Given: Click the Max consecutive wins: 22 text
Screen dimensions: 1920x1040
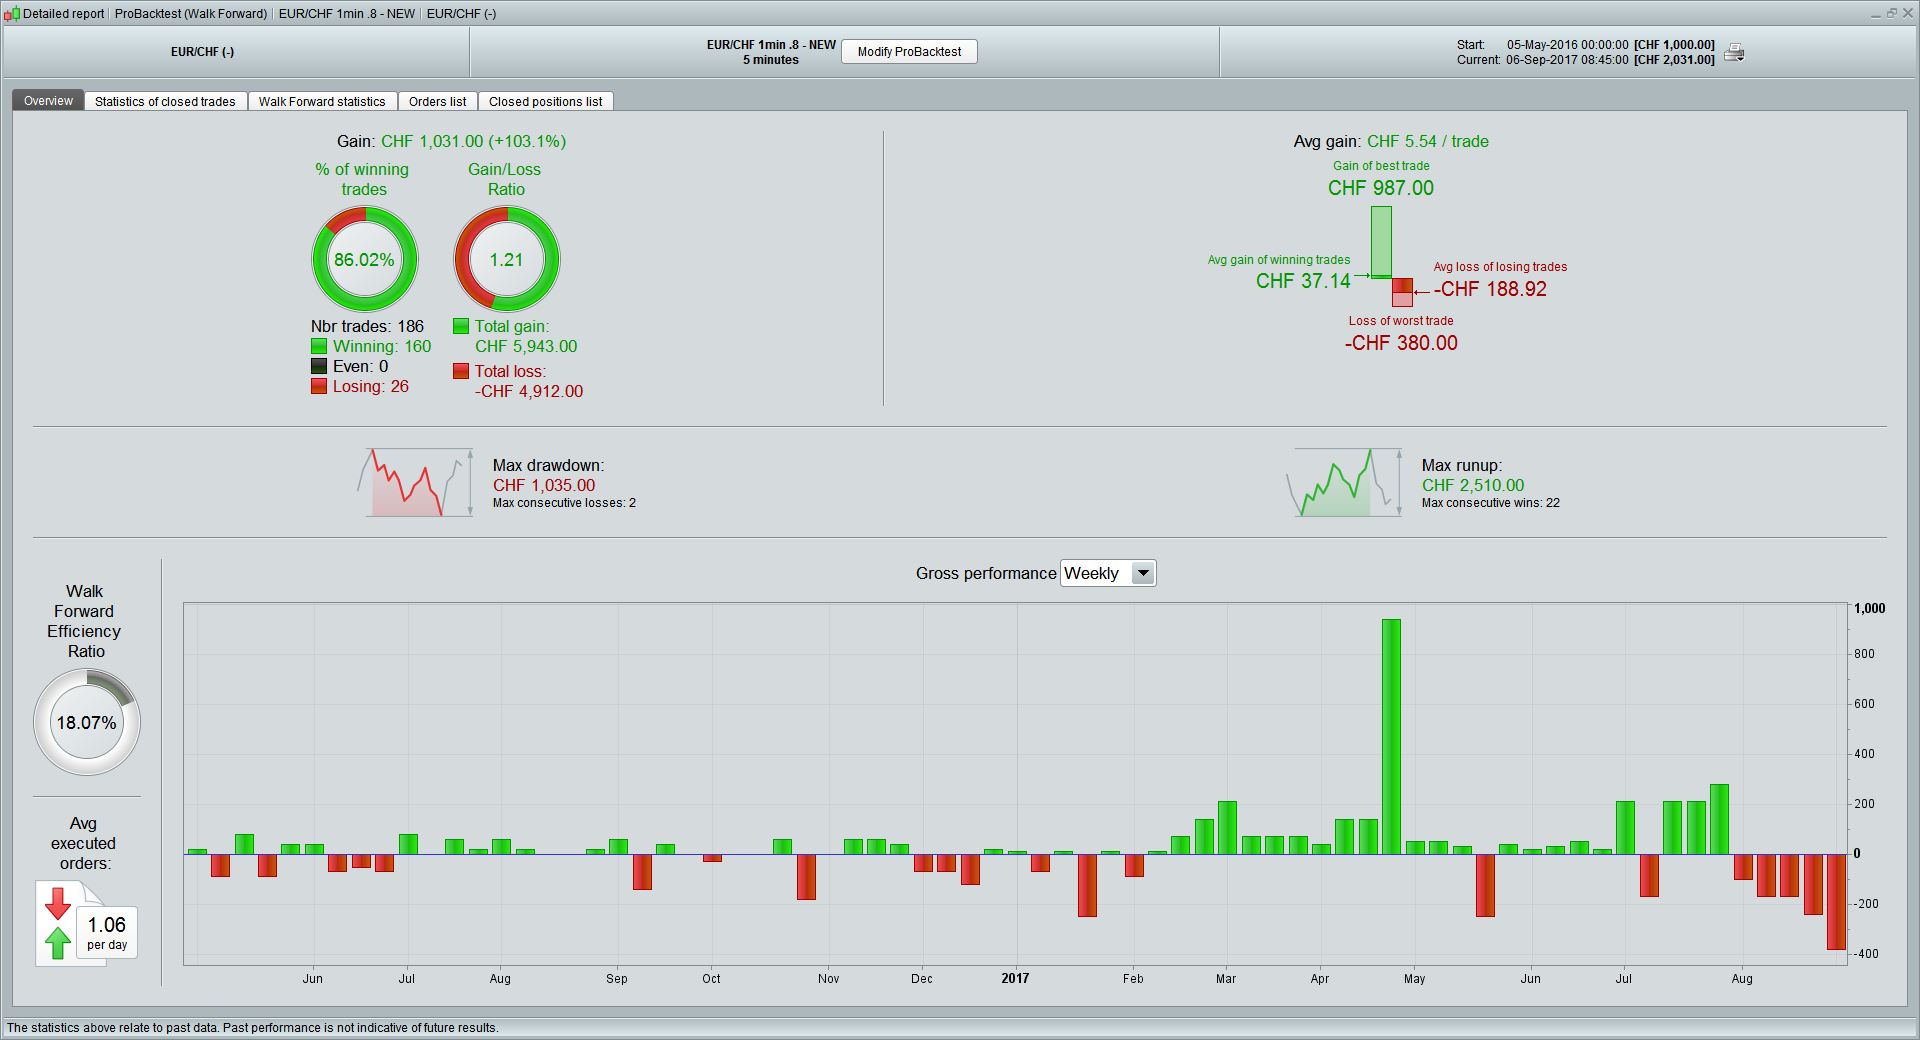Looking at the screenshot, I should click(x=1491, y=503).
